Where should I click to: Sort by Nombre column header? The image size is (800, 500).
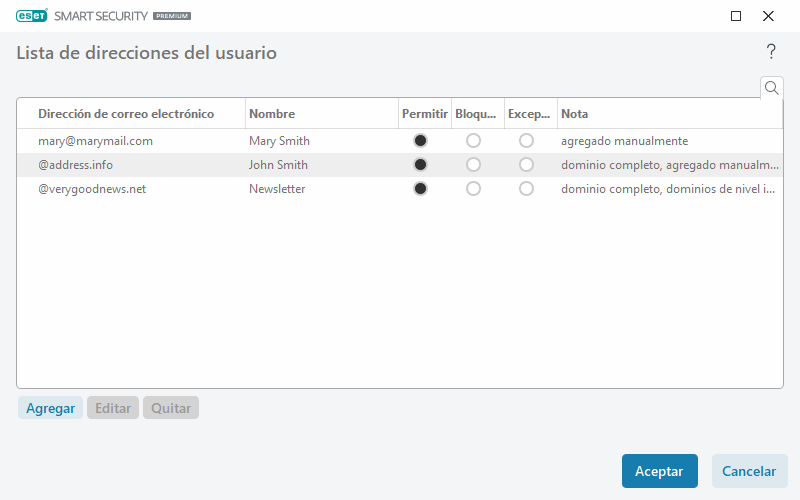point(272,114)
